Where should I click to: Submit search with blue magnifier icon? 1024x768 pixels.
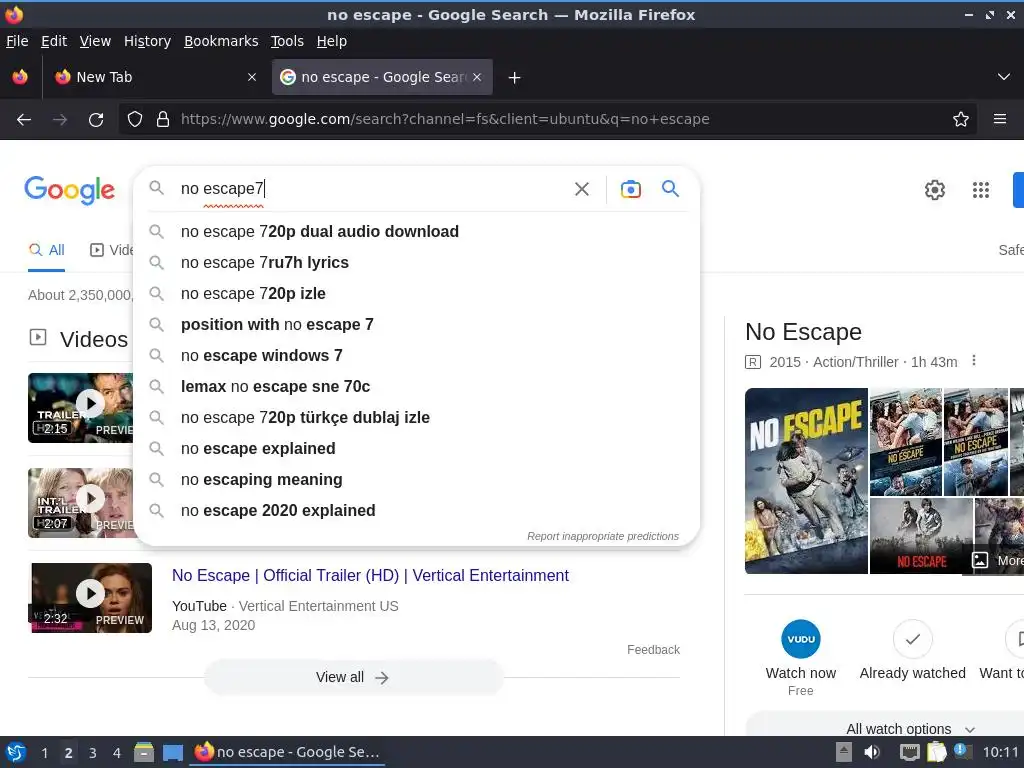[x=671, y=189]
